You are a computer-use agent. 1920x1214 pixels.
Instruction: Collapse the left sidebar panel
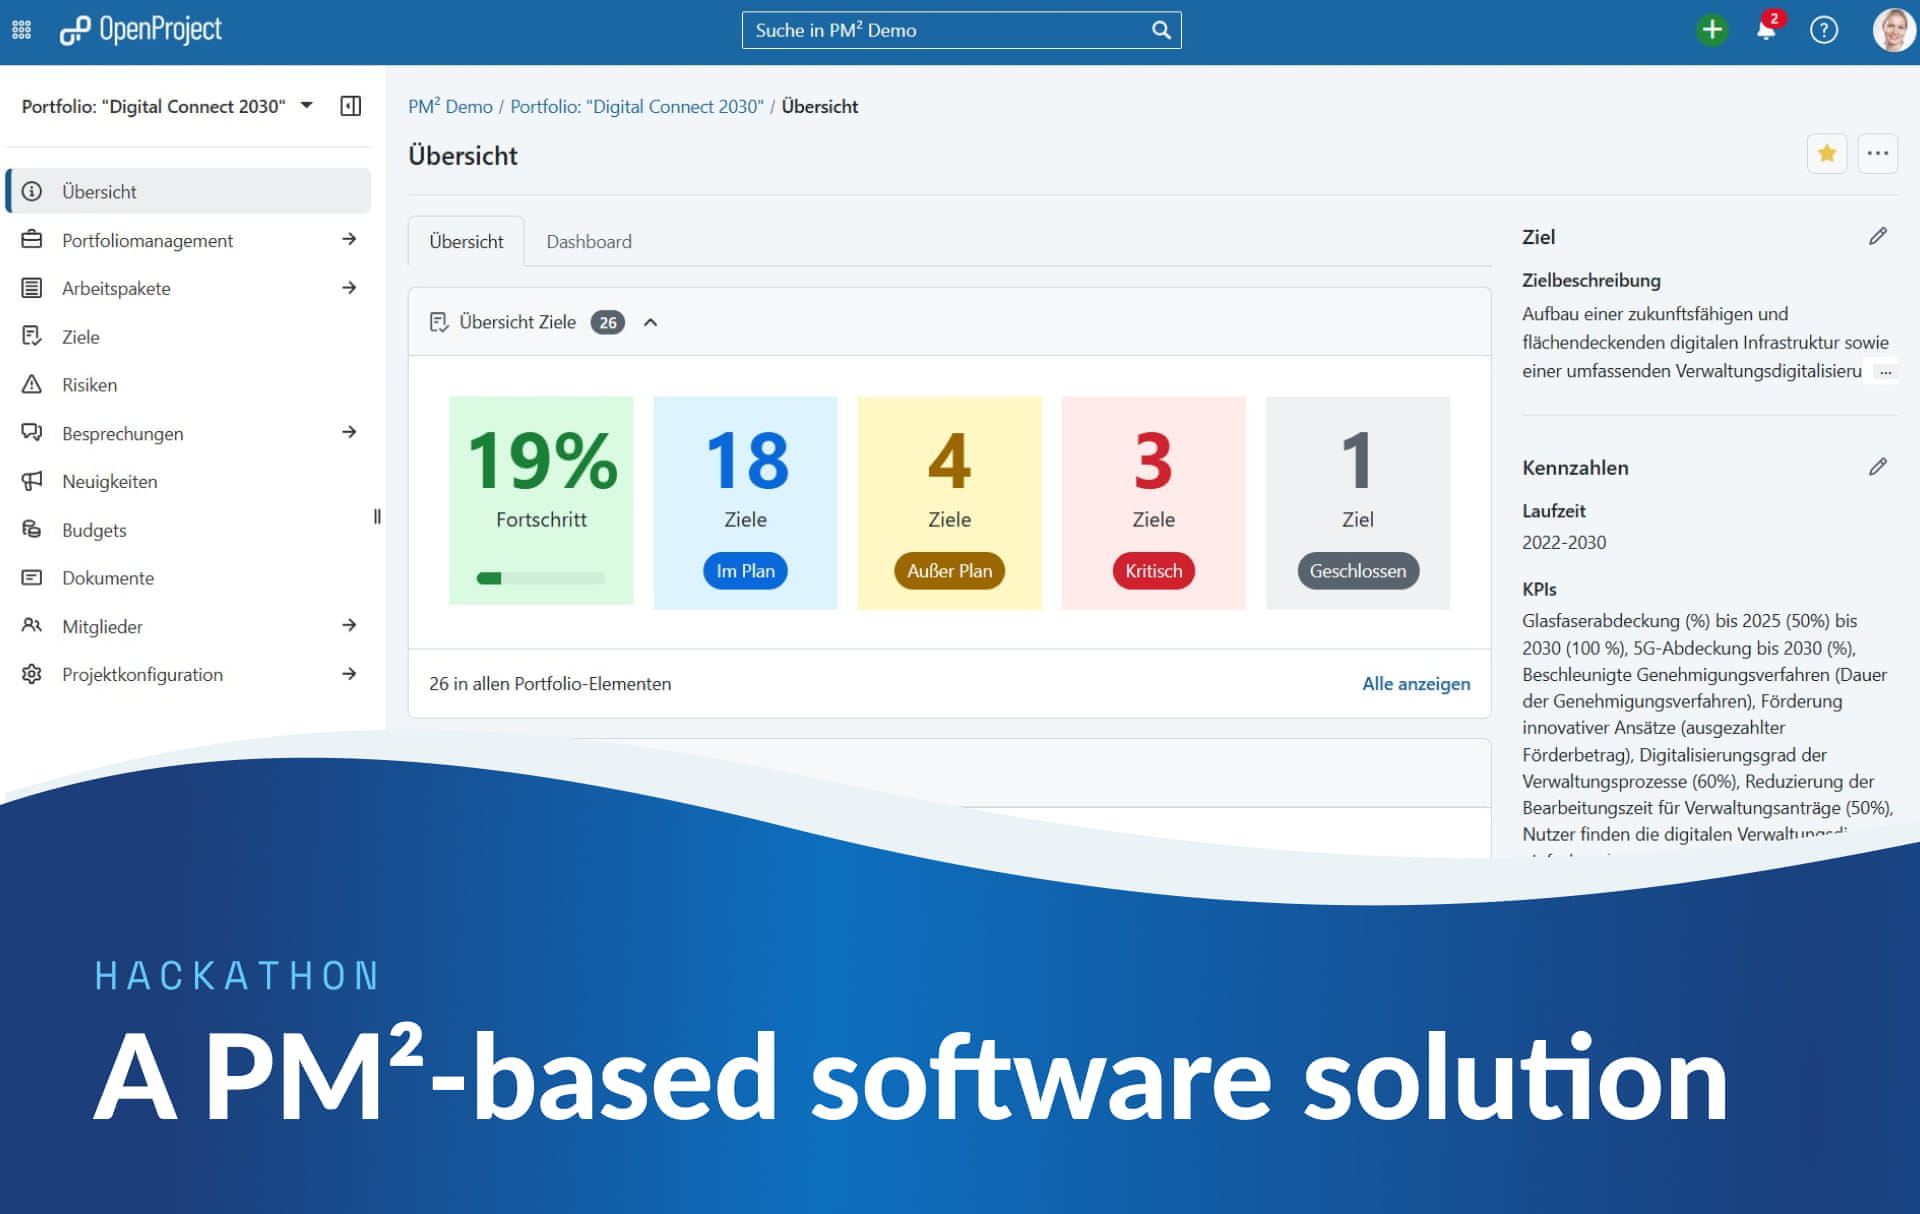[350, 106]
